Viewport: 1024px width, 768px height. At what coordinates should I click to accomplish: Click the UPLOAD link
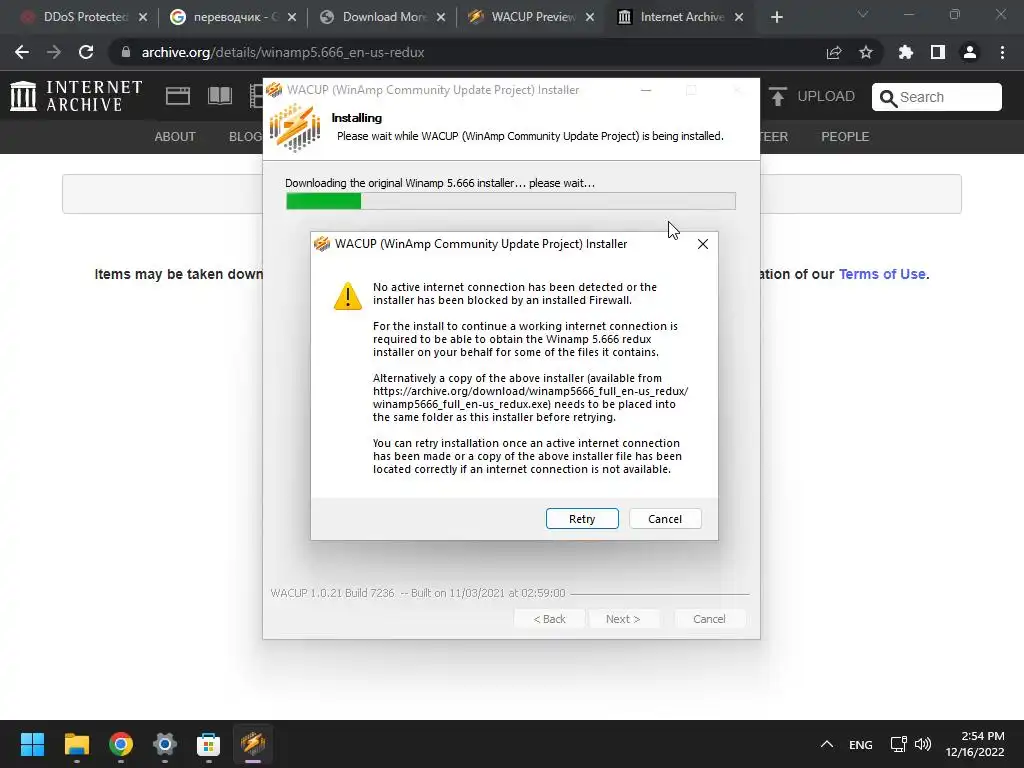(x=825, y=96)
